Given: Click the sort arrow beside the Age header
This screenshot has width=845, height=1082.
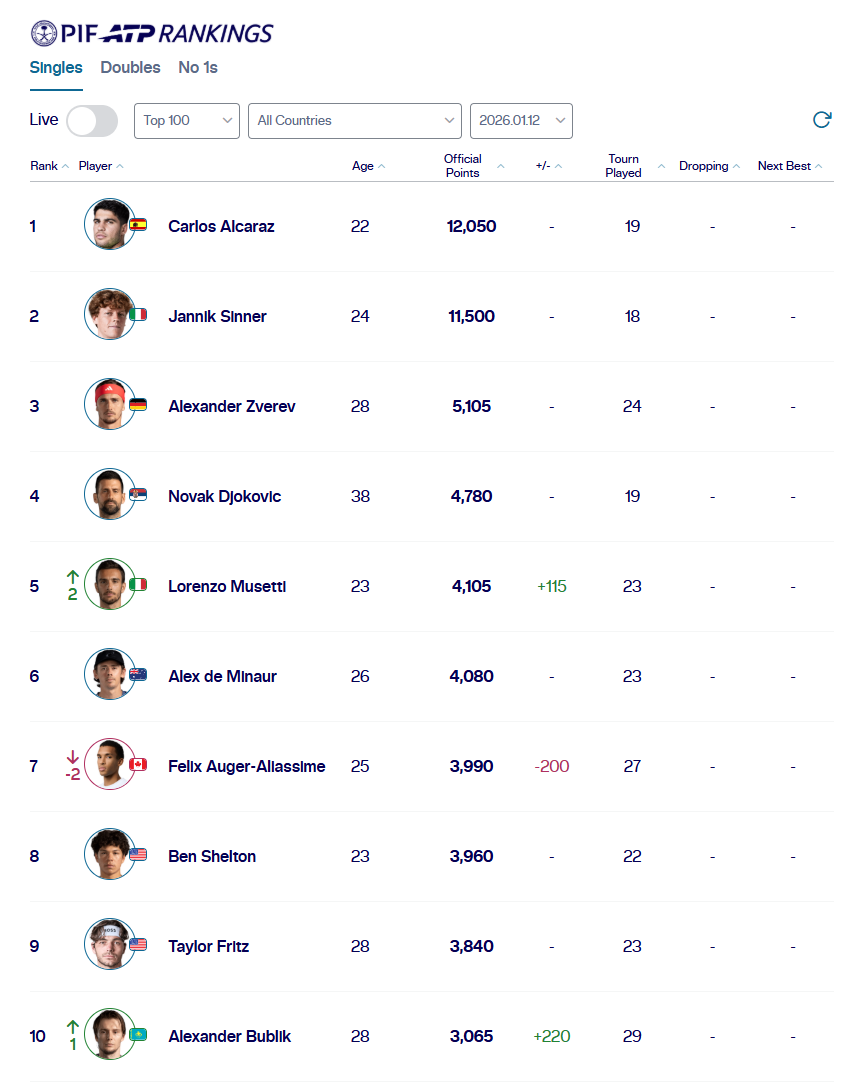Looking at the screenshot, I should pyautogui.click(x=382, y=167).
